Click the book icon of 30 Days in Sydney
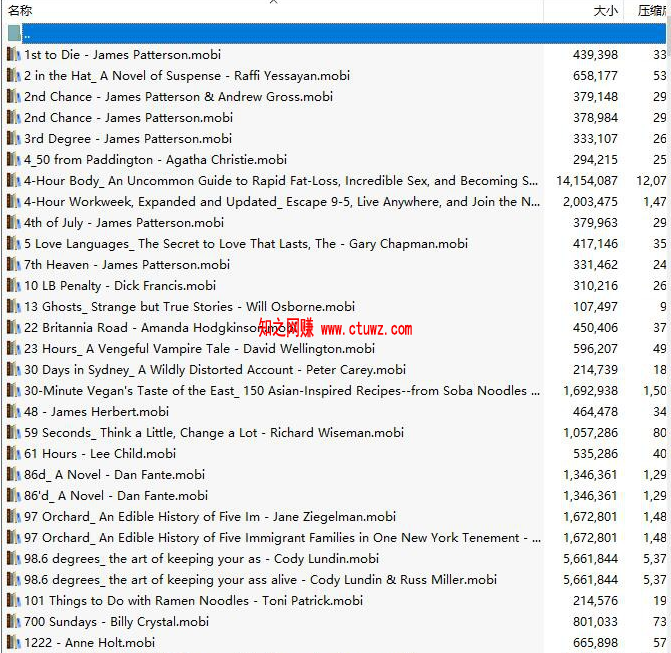 click(13, 369)
